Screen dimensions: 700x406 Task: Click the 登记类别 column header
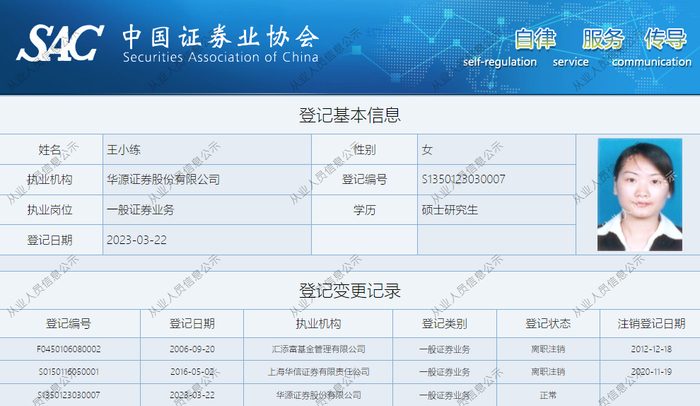point(445,323)
